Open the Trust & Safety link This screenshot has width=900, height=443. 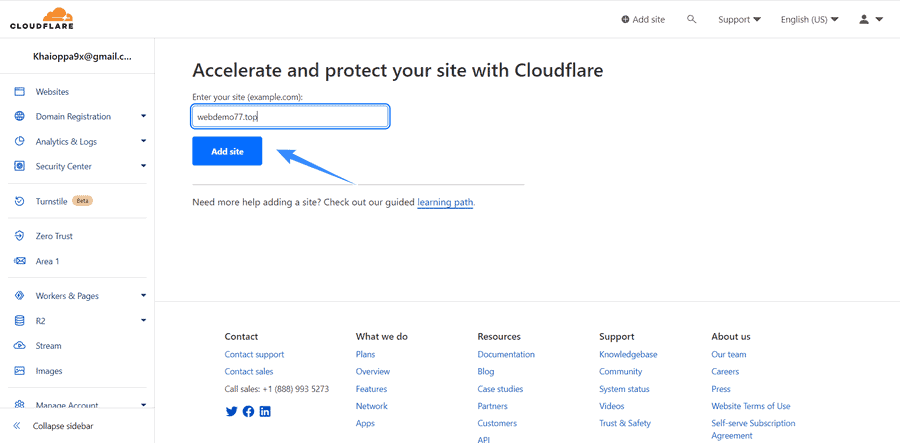click(625, 423)
